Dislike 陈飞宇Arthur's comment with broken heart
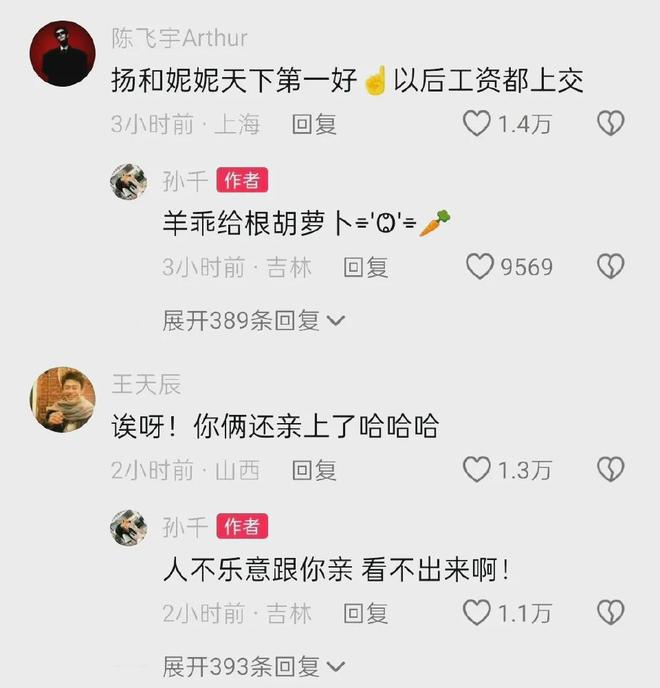 point(610,123)
